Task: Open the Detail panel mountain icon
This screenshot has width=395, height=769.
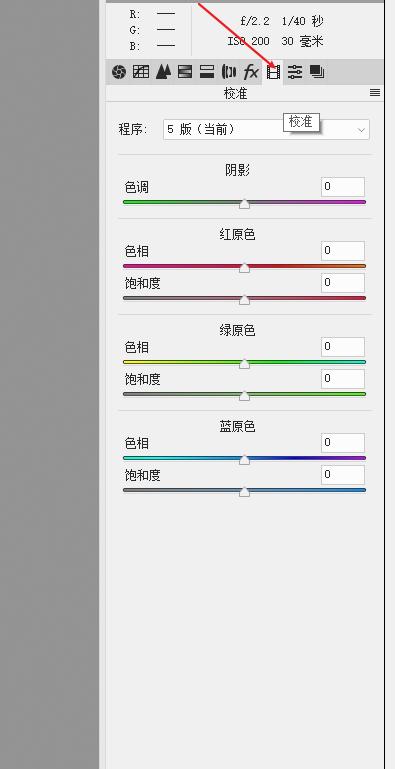Action: tap(163, 72)
